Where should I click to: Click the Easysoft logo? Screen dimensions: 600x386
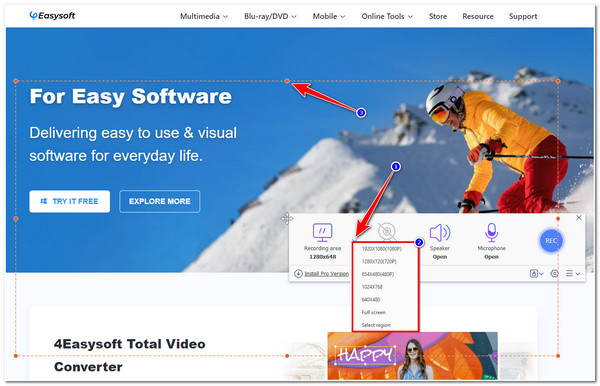click(52, 16)
